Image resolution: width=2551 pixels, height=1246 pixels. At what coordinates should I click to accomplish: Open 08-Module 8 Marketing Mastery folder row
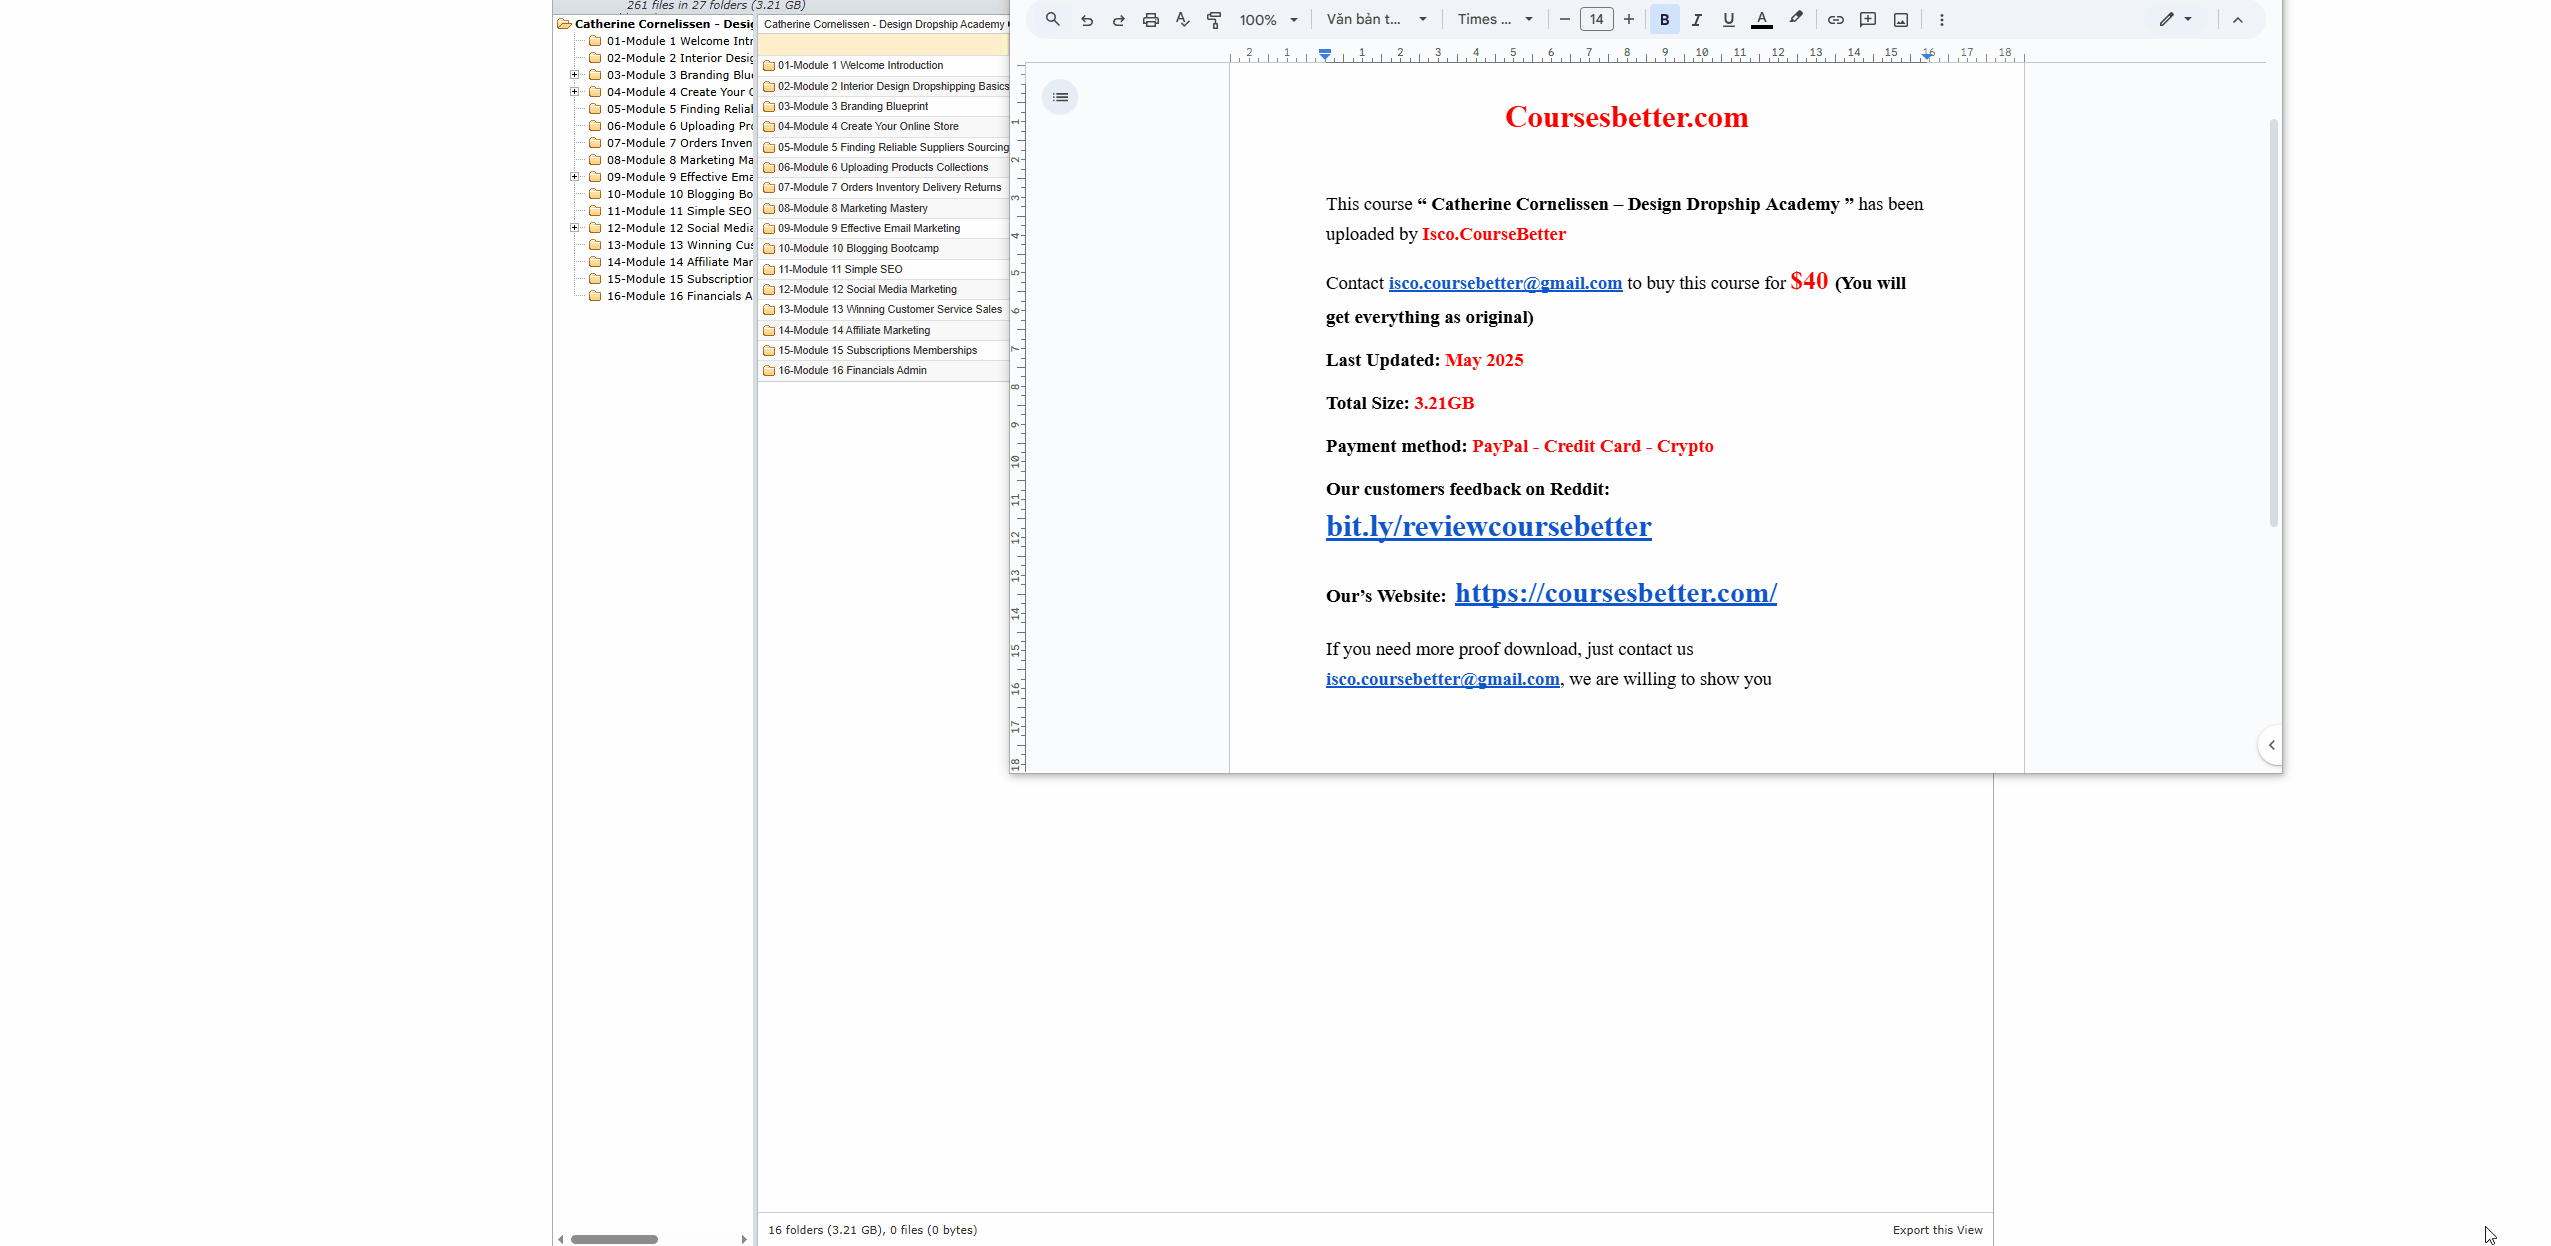884,208
